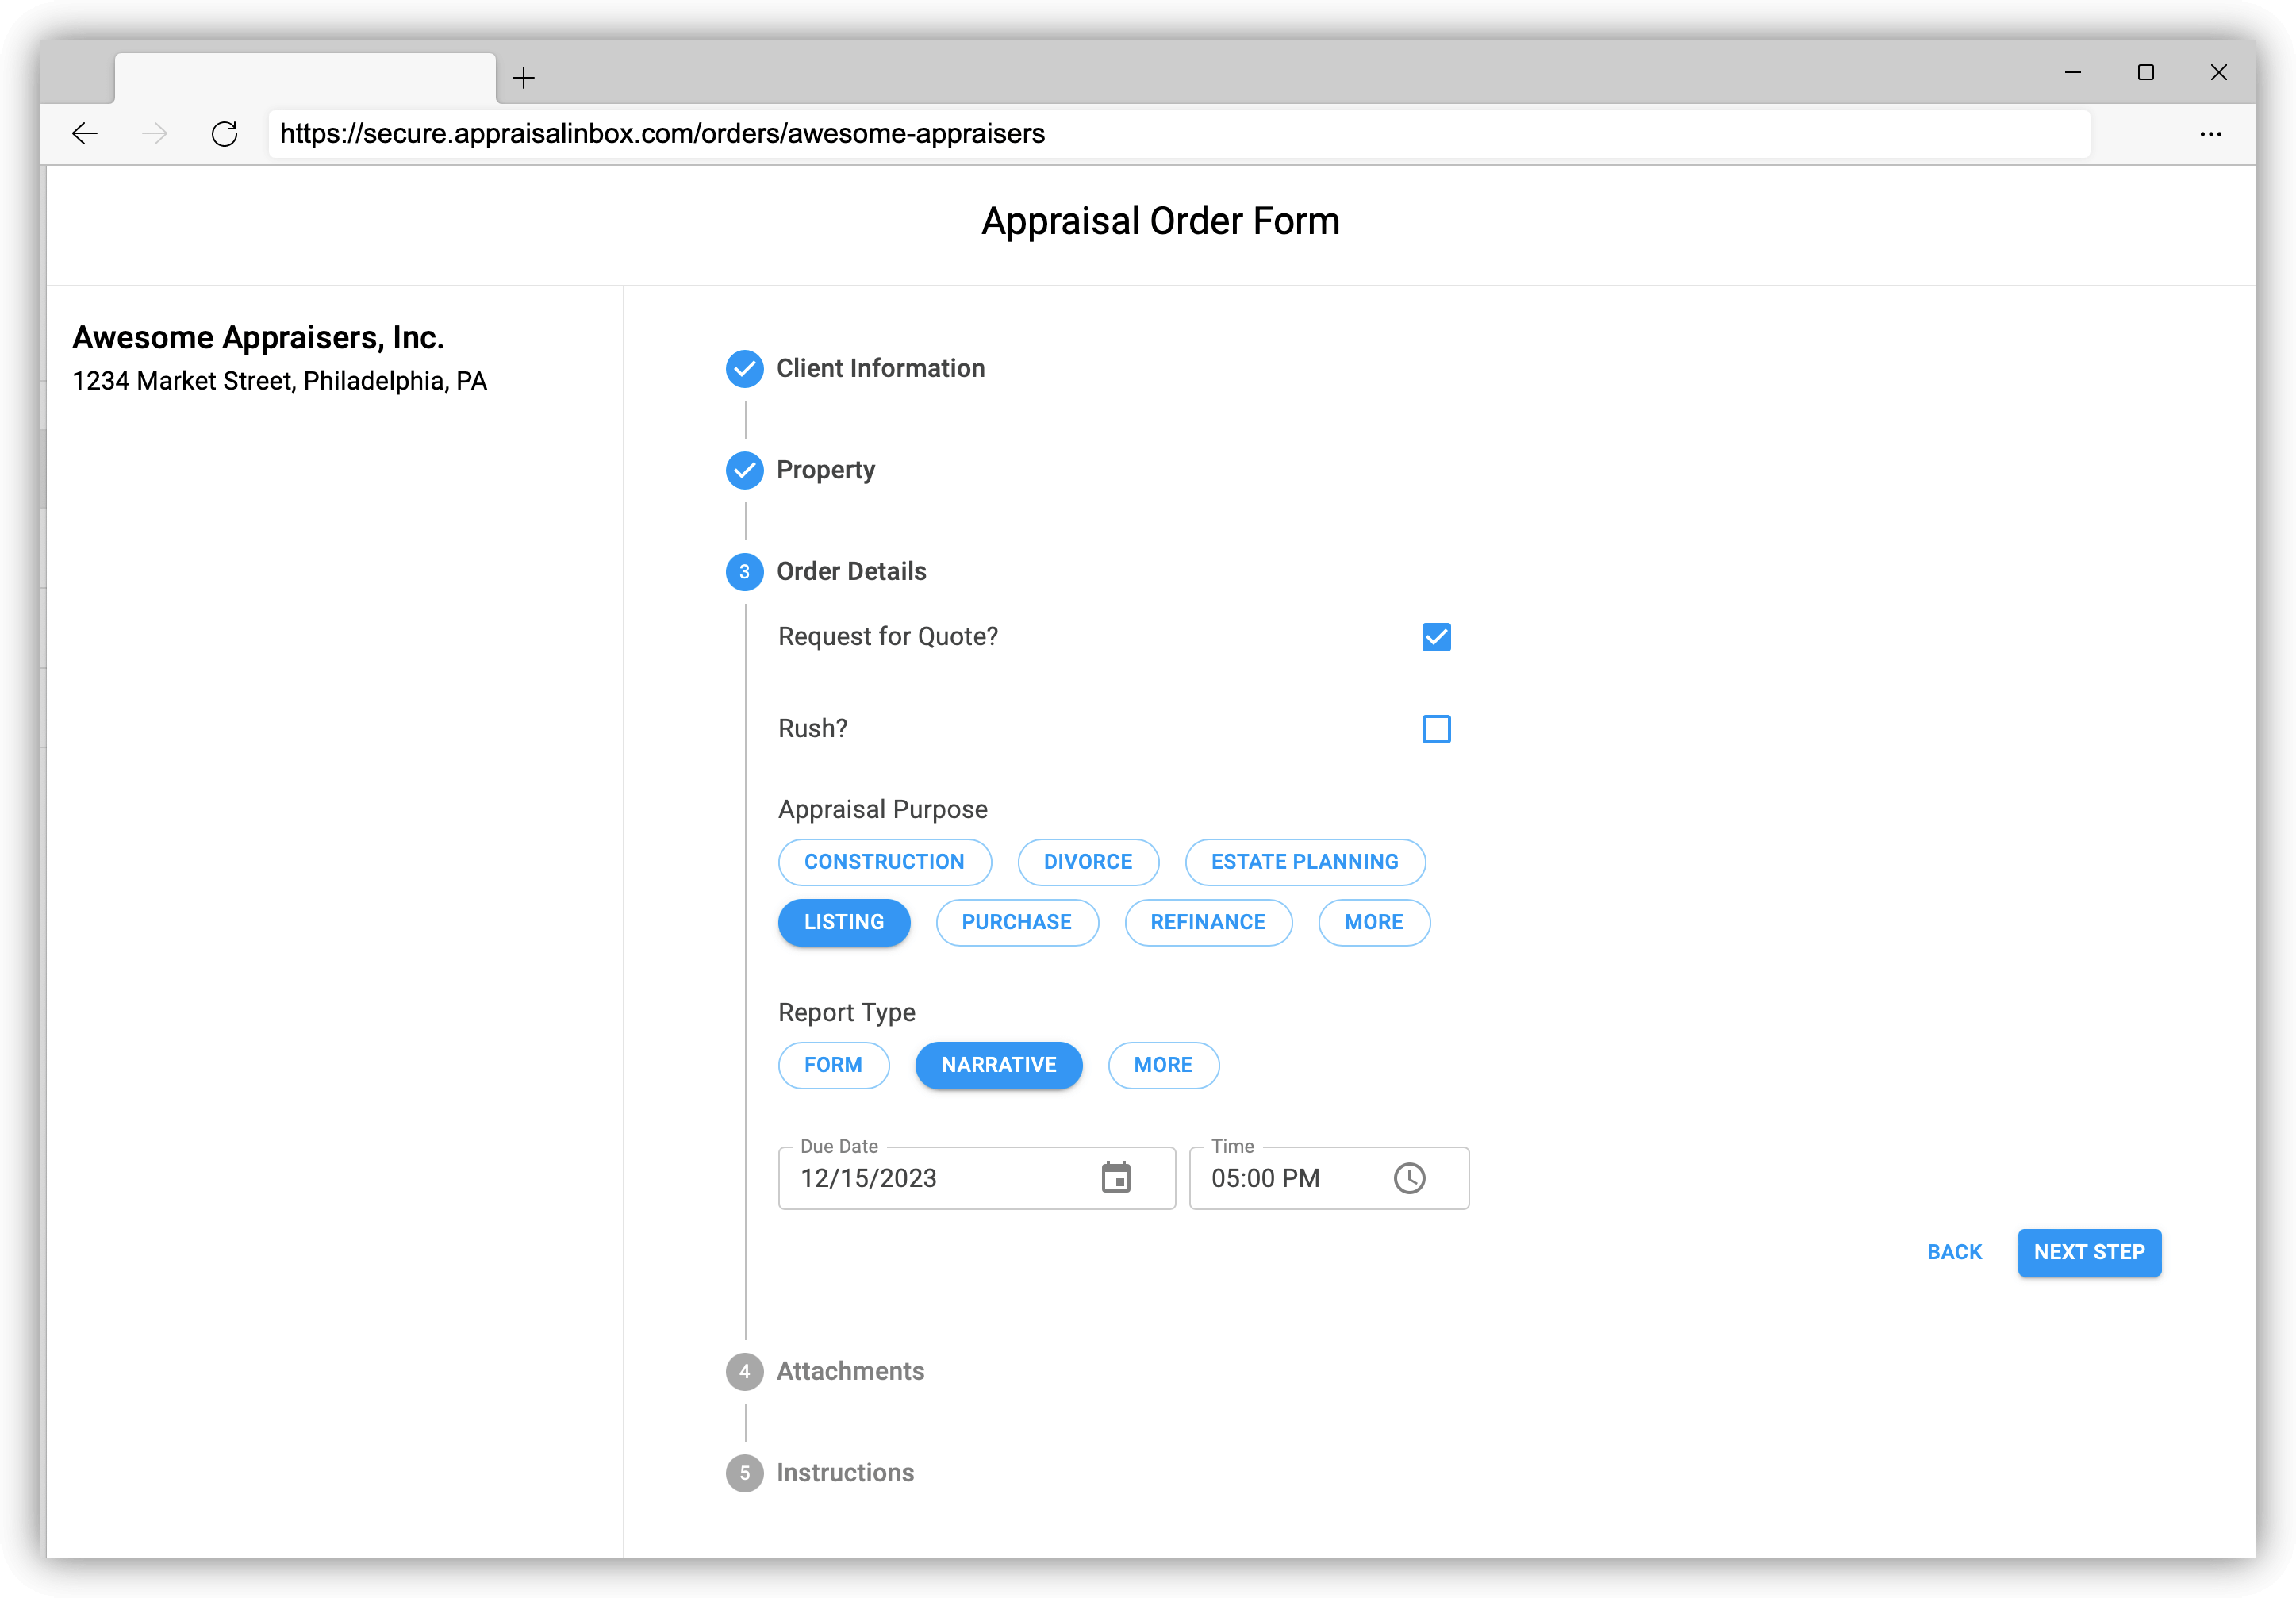Open a new browser tab
Image resolution: width=2296 pixels, height=1598 pixels.
tap(522, 77)
